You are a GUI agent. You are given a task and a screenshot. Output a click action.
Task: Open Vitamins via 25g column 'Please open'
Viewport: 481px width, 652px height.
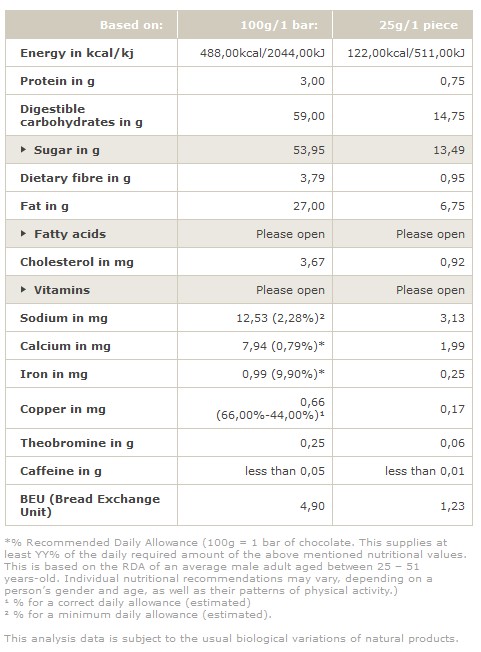430,290
